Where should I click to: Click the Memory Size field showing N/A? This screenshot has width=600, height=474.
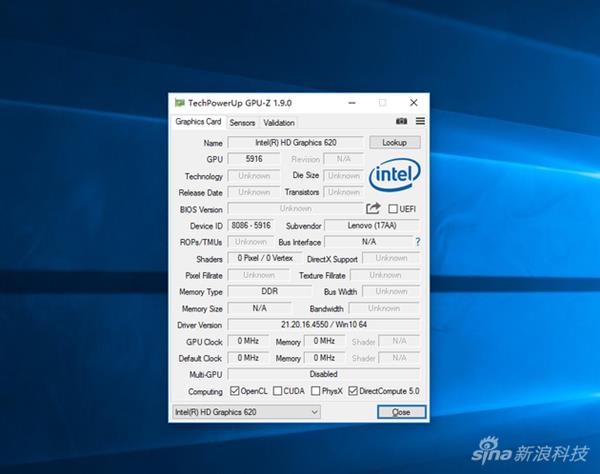click(x=259, y=308)
